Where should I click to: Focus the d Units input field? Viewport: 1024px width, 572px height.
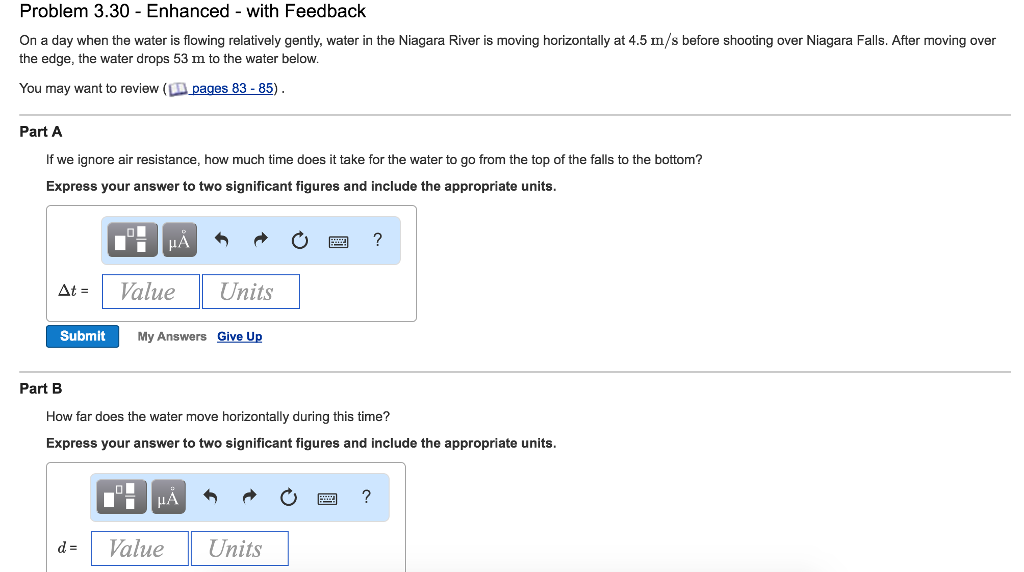tap(240, 548)
